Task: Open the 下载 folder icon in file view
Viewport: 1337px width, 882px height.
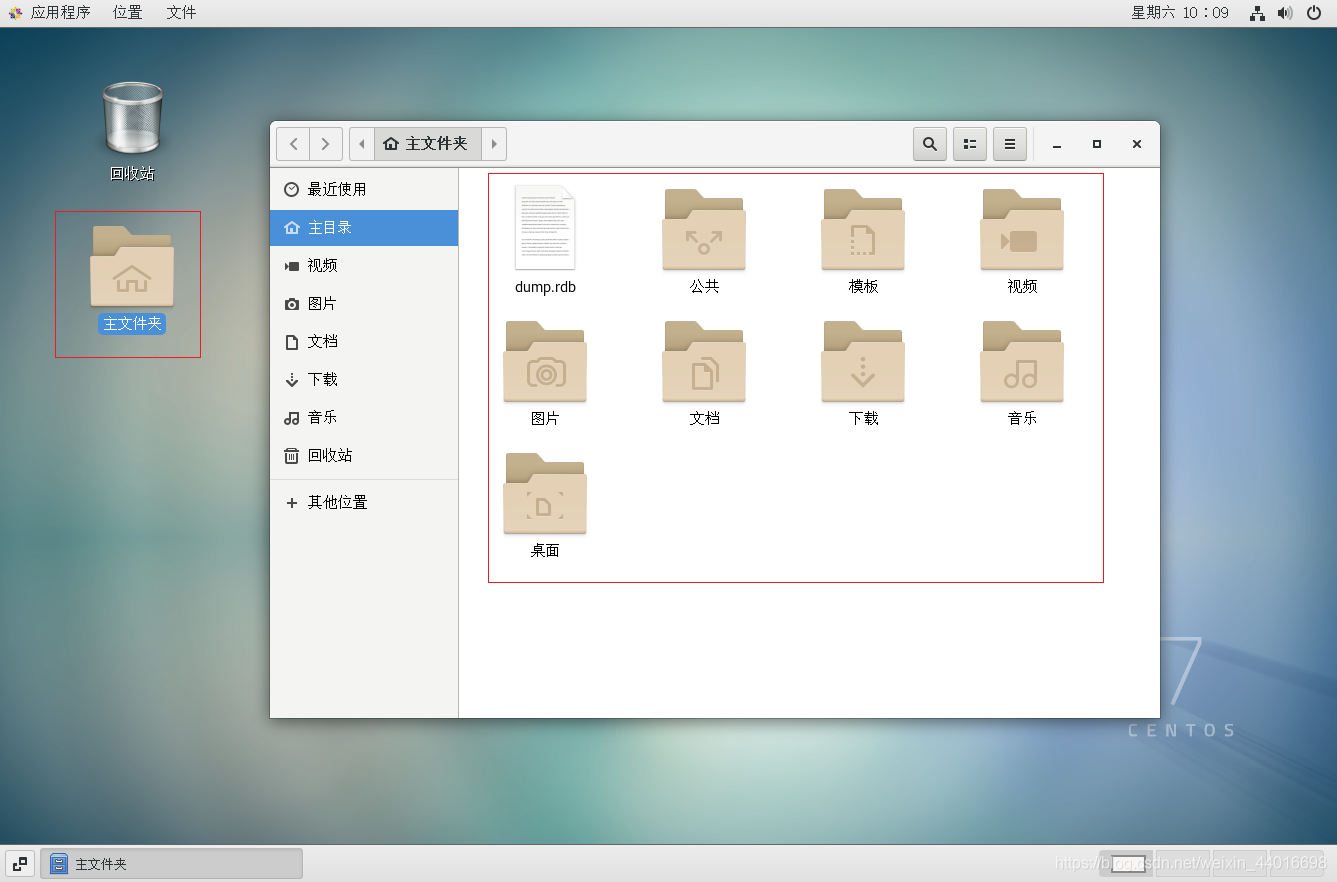Action: [863, 361]
